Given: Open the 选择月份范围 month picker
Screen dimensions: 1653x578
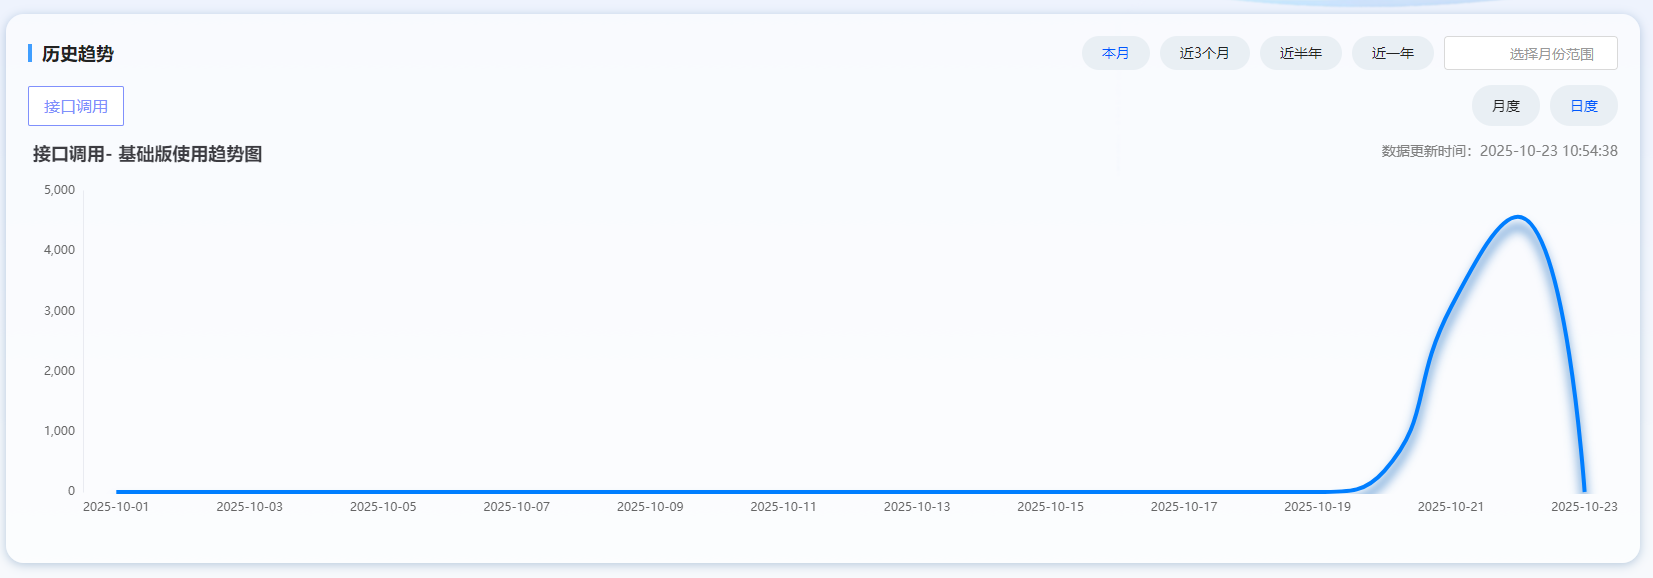Looking at the screenshot, I should pos(1530,54).
